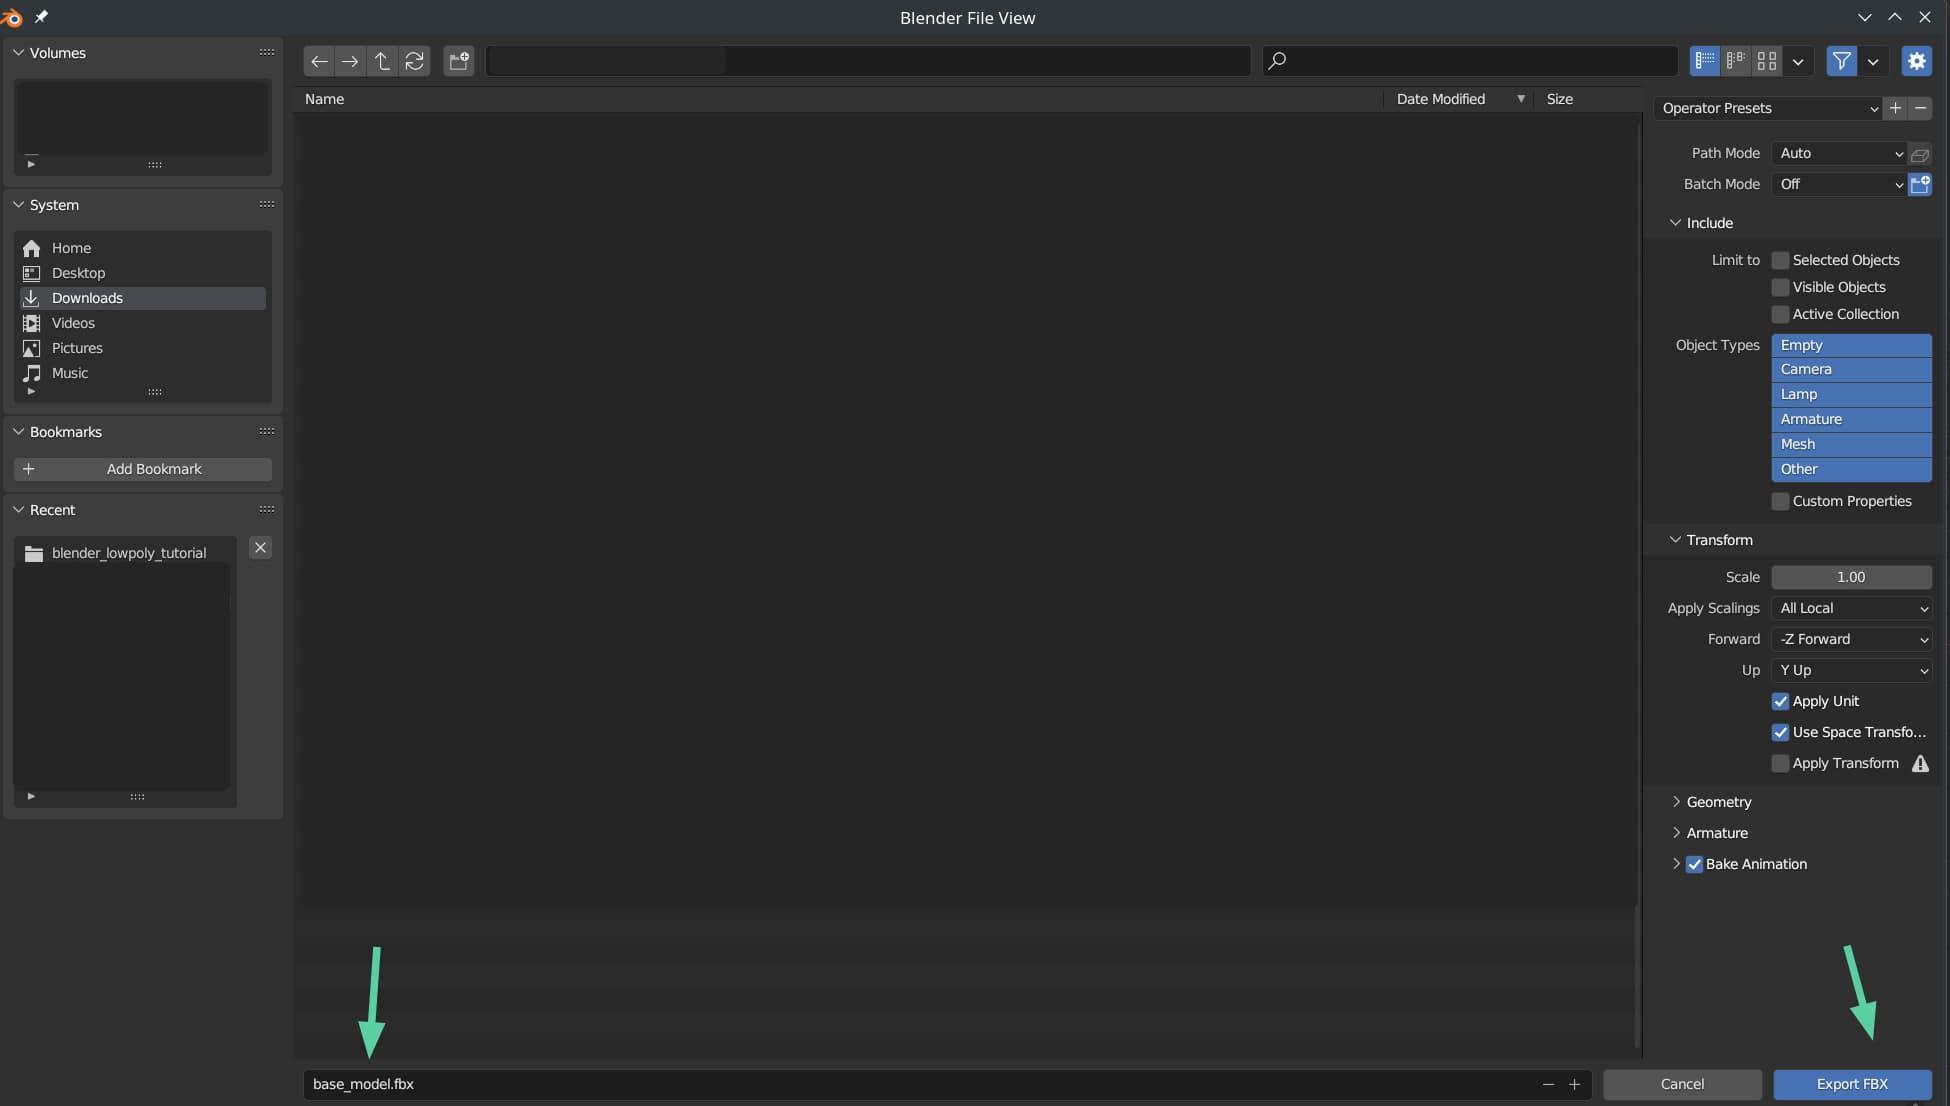Collapse the System panel
This screenshot has height=1106, width=1950.
[18, 205]
